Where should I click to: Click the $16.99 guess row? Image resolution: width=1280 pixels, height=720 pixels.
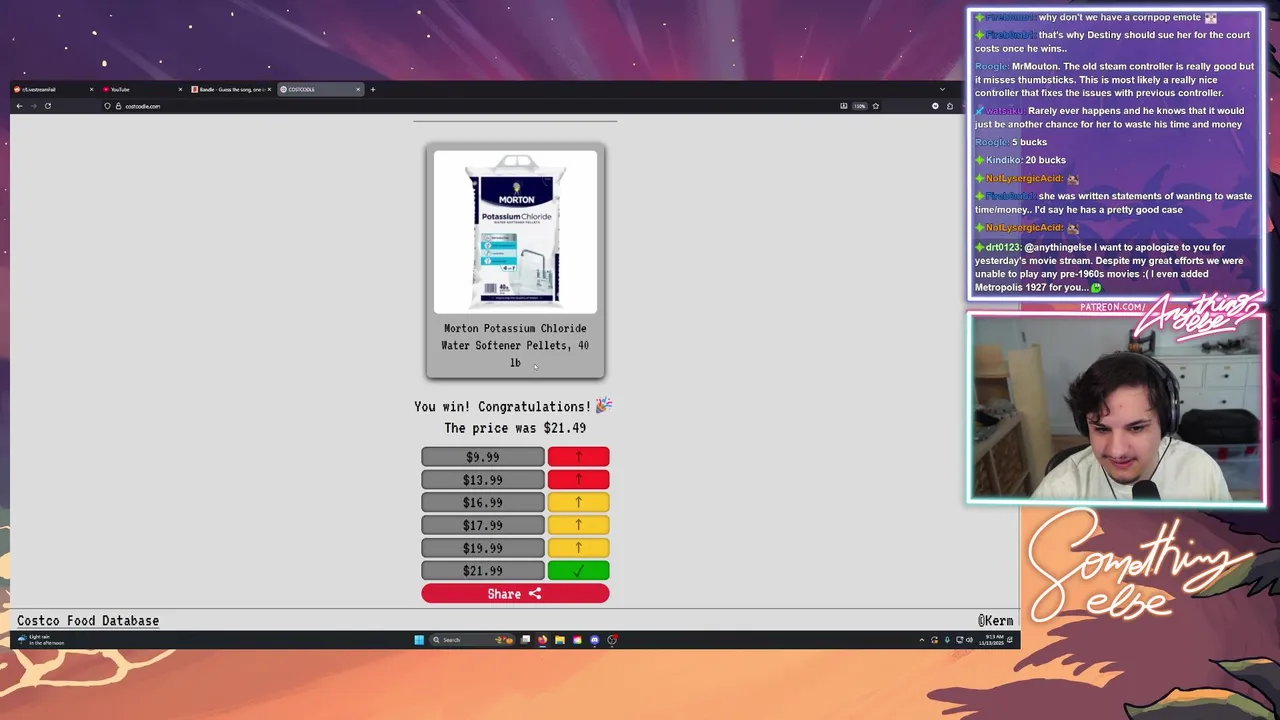483,503
